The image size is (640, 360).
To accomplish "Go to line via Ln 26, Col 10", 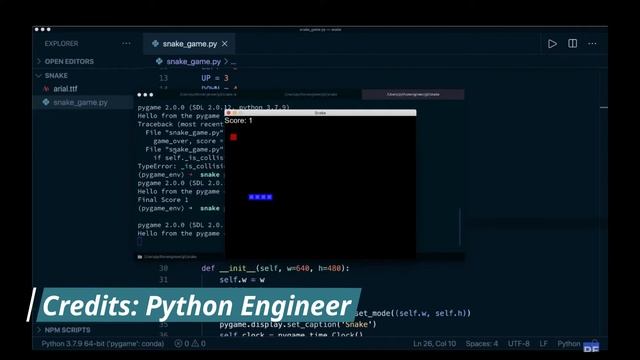I will point(434,344).
